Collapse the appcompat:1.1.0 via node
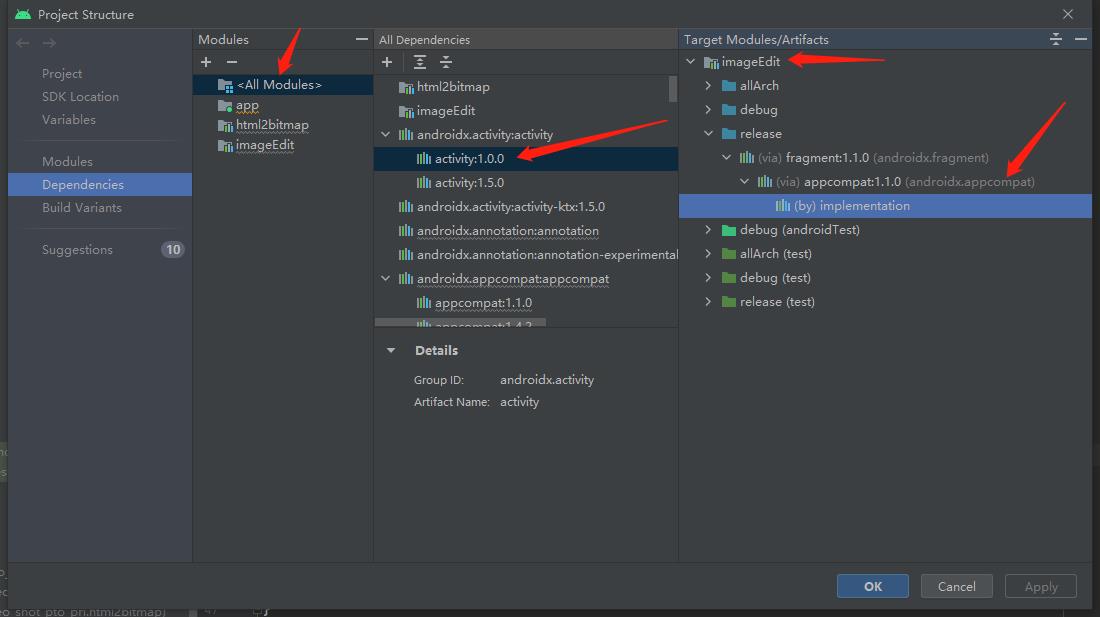Image resolution: width=1100 pixels, height=617 pixels. [x=744, y=181]
